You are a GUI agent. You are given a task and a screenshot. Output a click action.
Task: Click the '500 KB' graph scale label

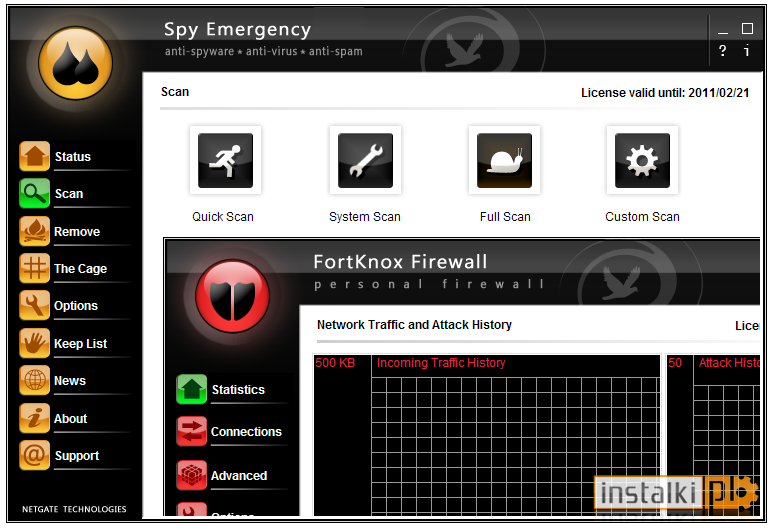pos(335,363)
